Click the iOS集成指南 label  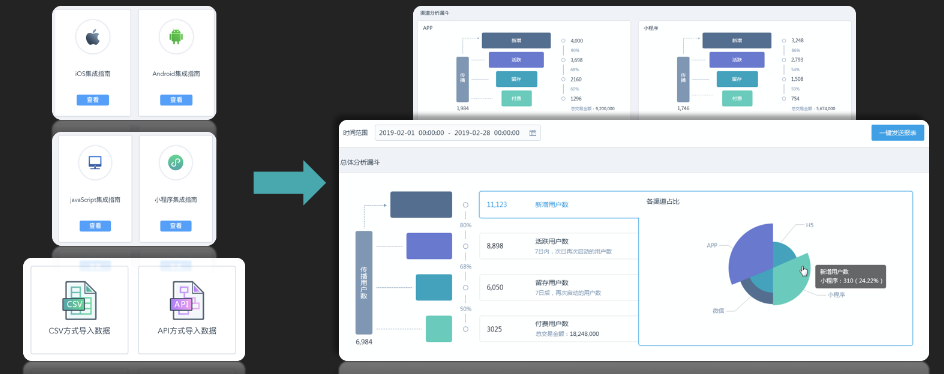(92, 73)
